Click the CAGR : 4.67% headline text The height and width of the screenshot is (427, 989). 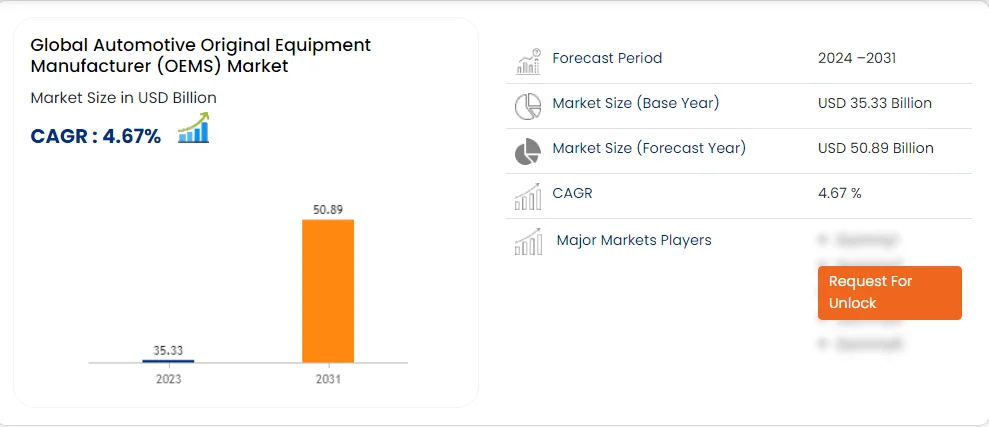tap(96, 136)
